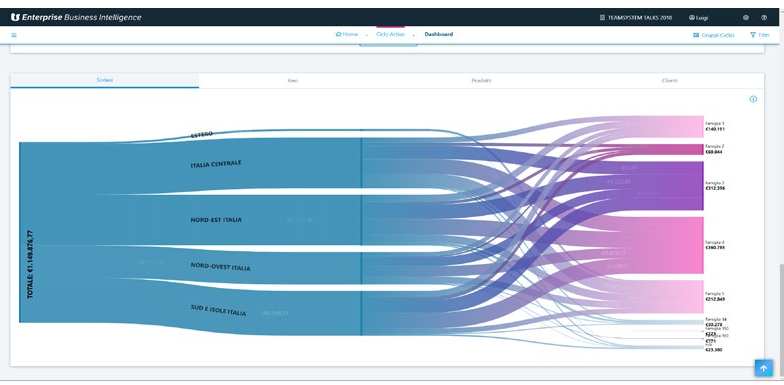The height and width of the screenshot is (385, 784).
Task: Click the Famiglia 3 €312.356 label
Action: click(x=715, y=186)
